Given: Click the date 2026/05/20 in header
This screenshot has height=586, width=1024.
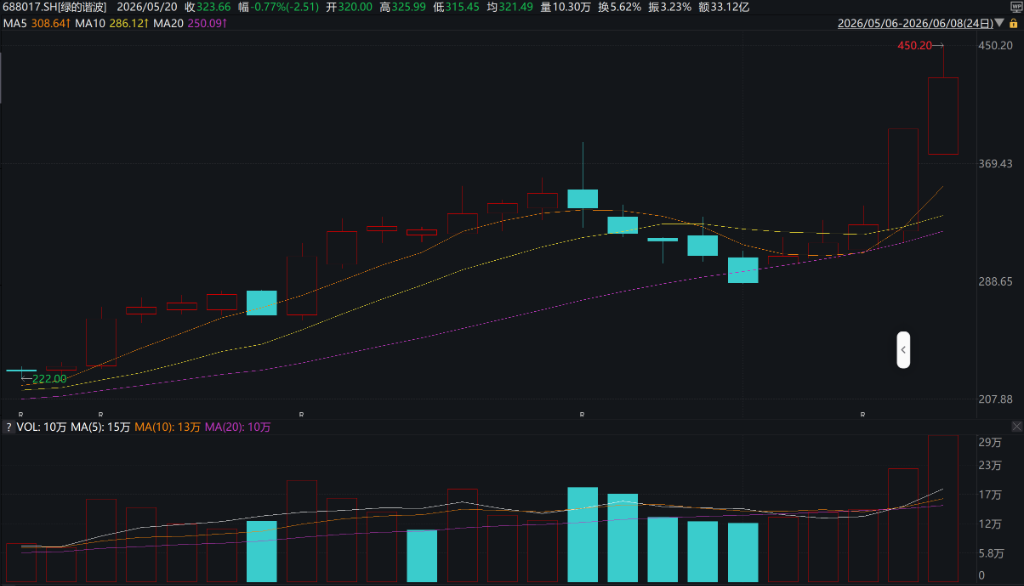Looking at the screenshot, I should [147, 7].
